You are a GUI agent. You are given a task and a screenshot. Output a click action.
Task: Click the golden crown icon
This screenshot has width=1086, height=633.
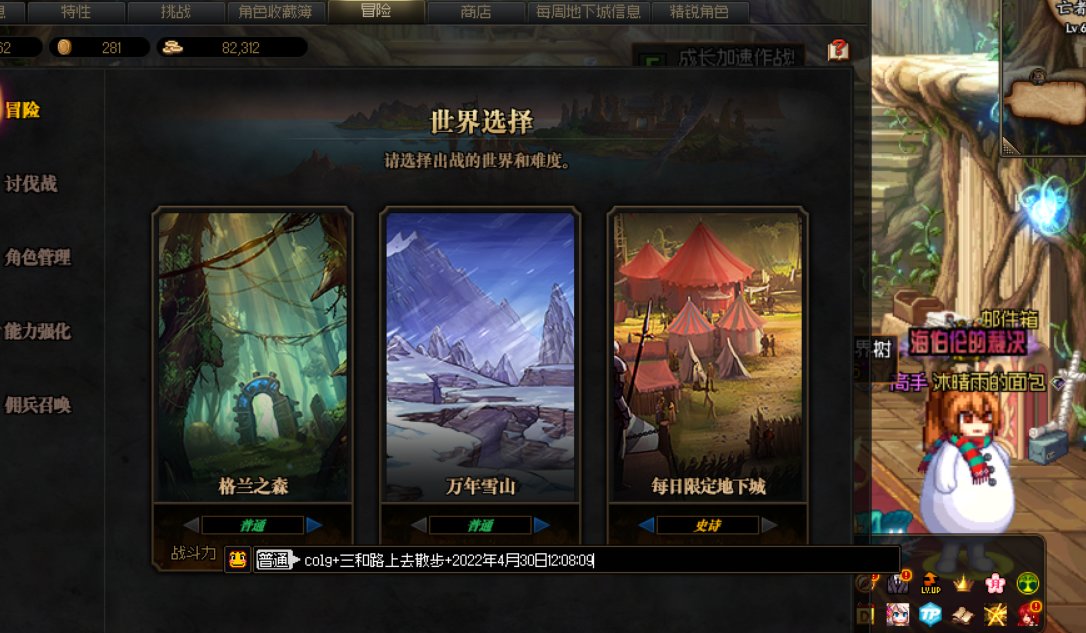[x=963, y=583]
